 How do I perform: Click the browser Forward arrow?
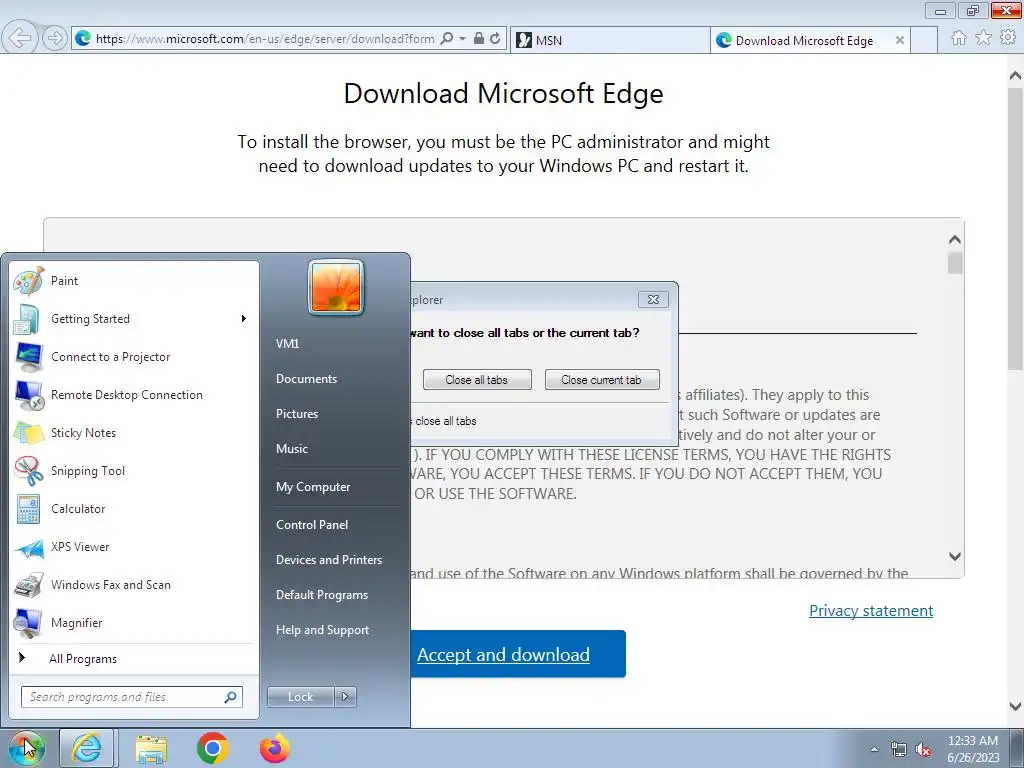(55, 39)
